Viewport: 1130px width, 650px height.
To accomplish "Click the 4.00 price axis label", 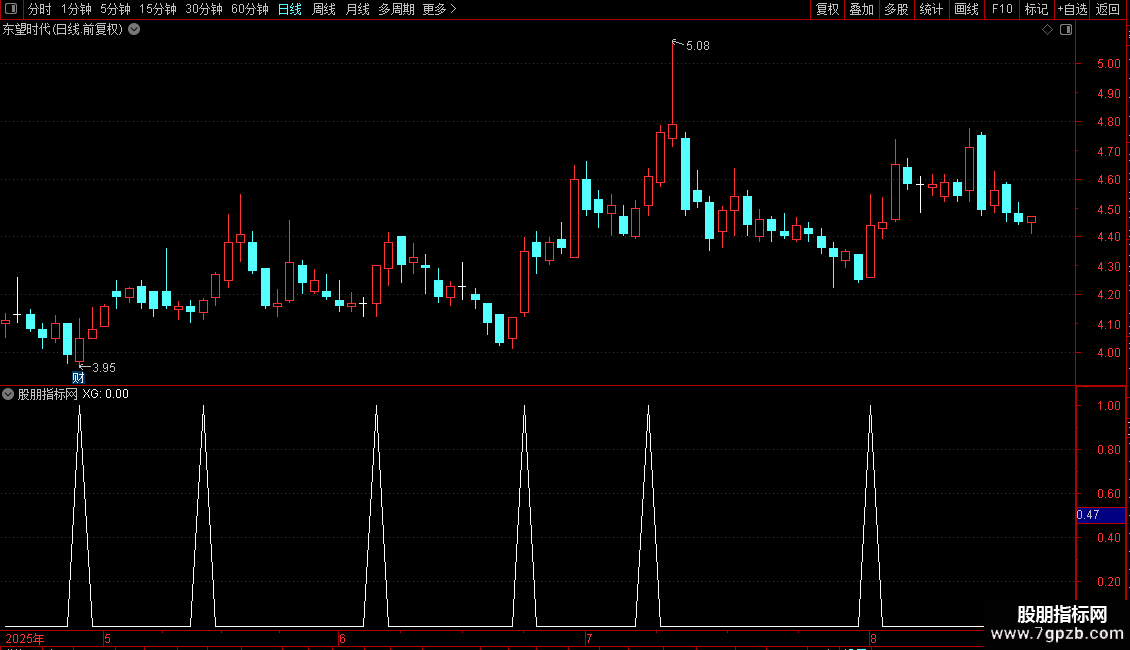I will click(1109, 353).
